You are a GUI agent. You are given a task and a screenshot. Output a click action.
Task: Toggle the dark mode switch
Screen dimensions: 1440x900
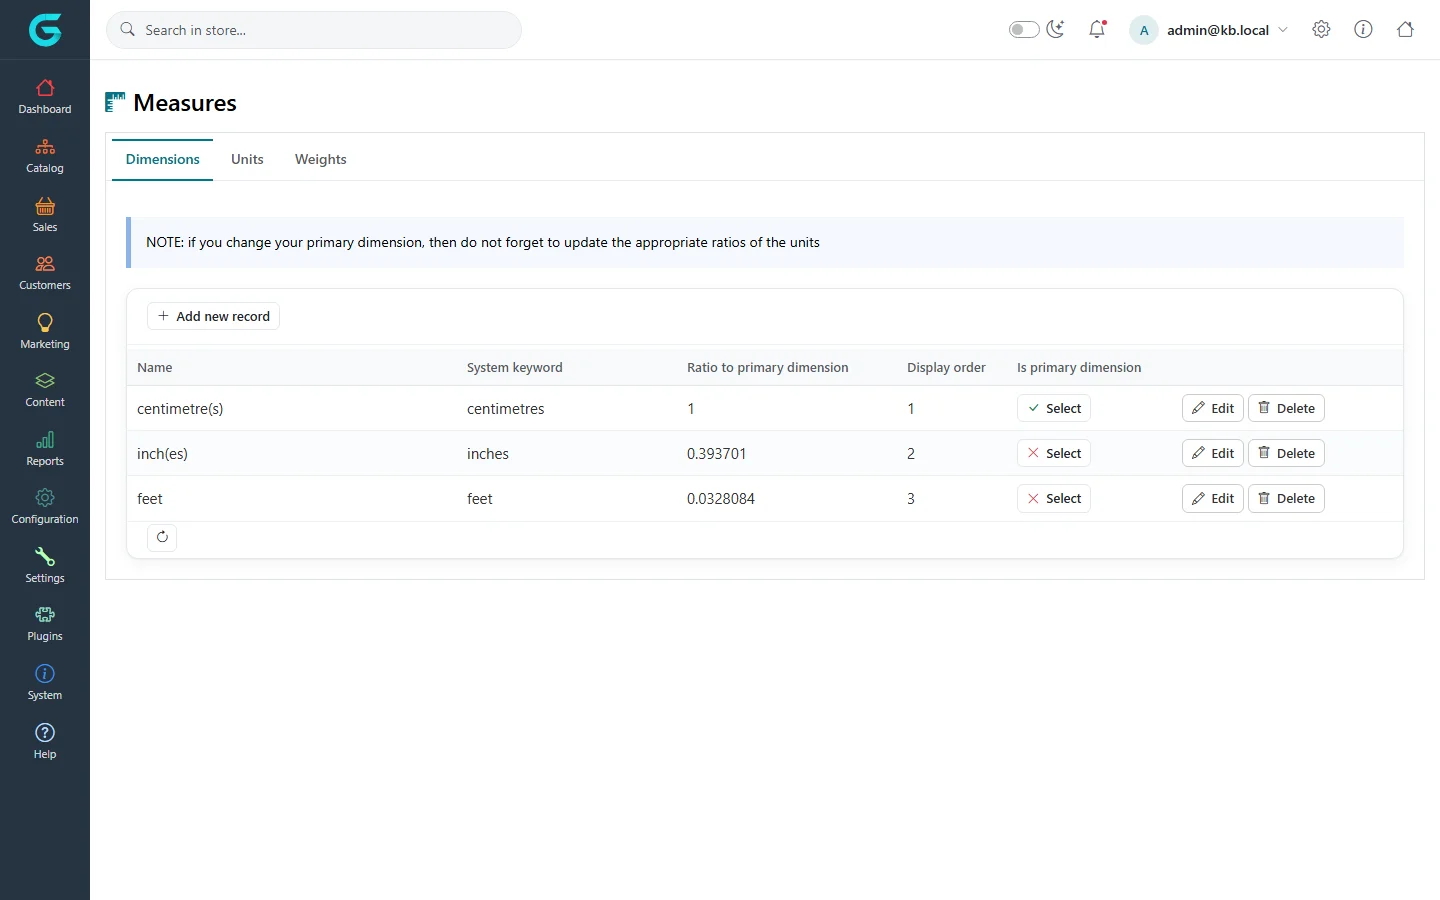click(1024, 29)
